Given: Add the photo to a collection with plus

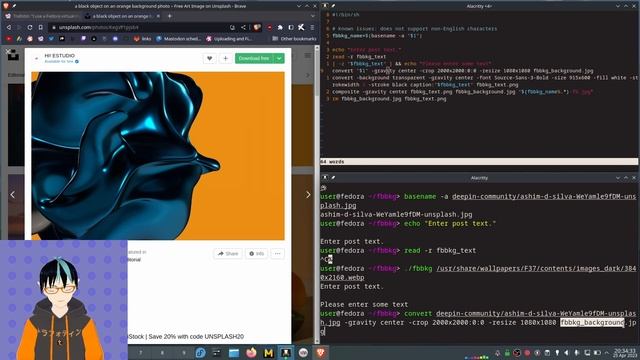Looking at the screenshot, I should pyautogui.click(x=225, y=58).
